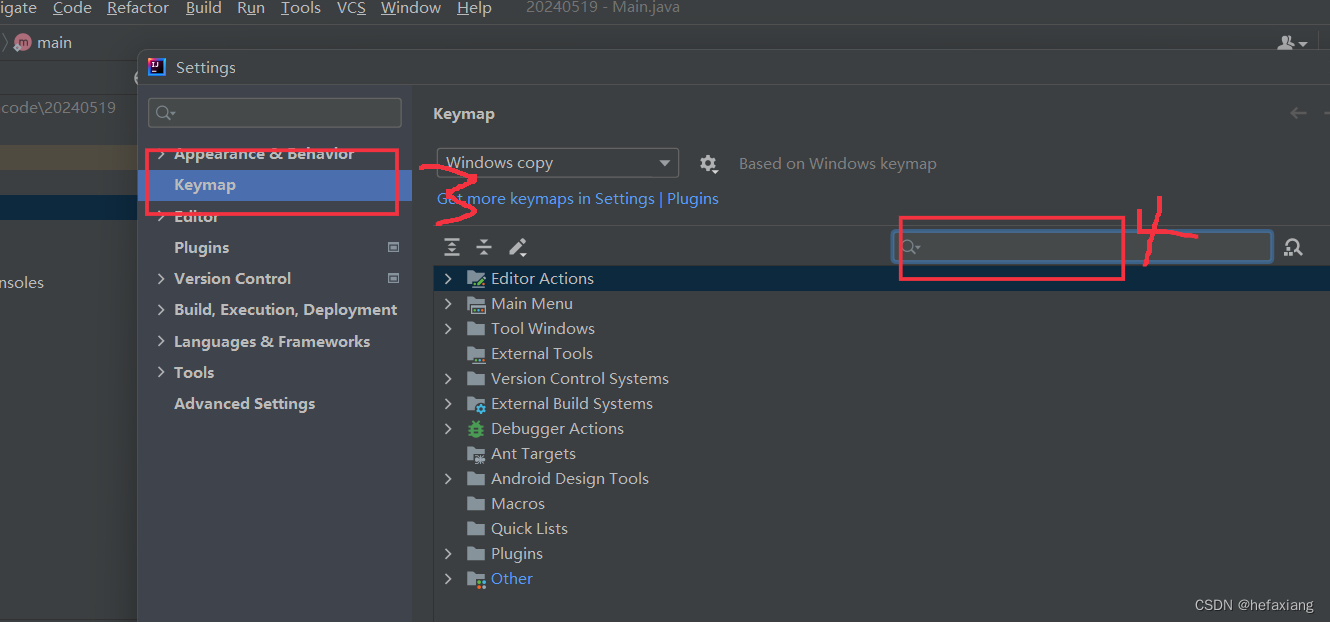Open the Tools menu
The width and height of the screenshot is (1330, 623).
[301, 8]
